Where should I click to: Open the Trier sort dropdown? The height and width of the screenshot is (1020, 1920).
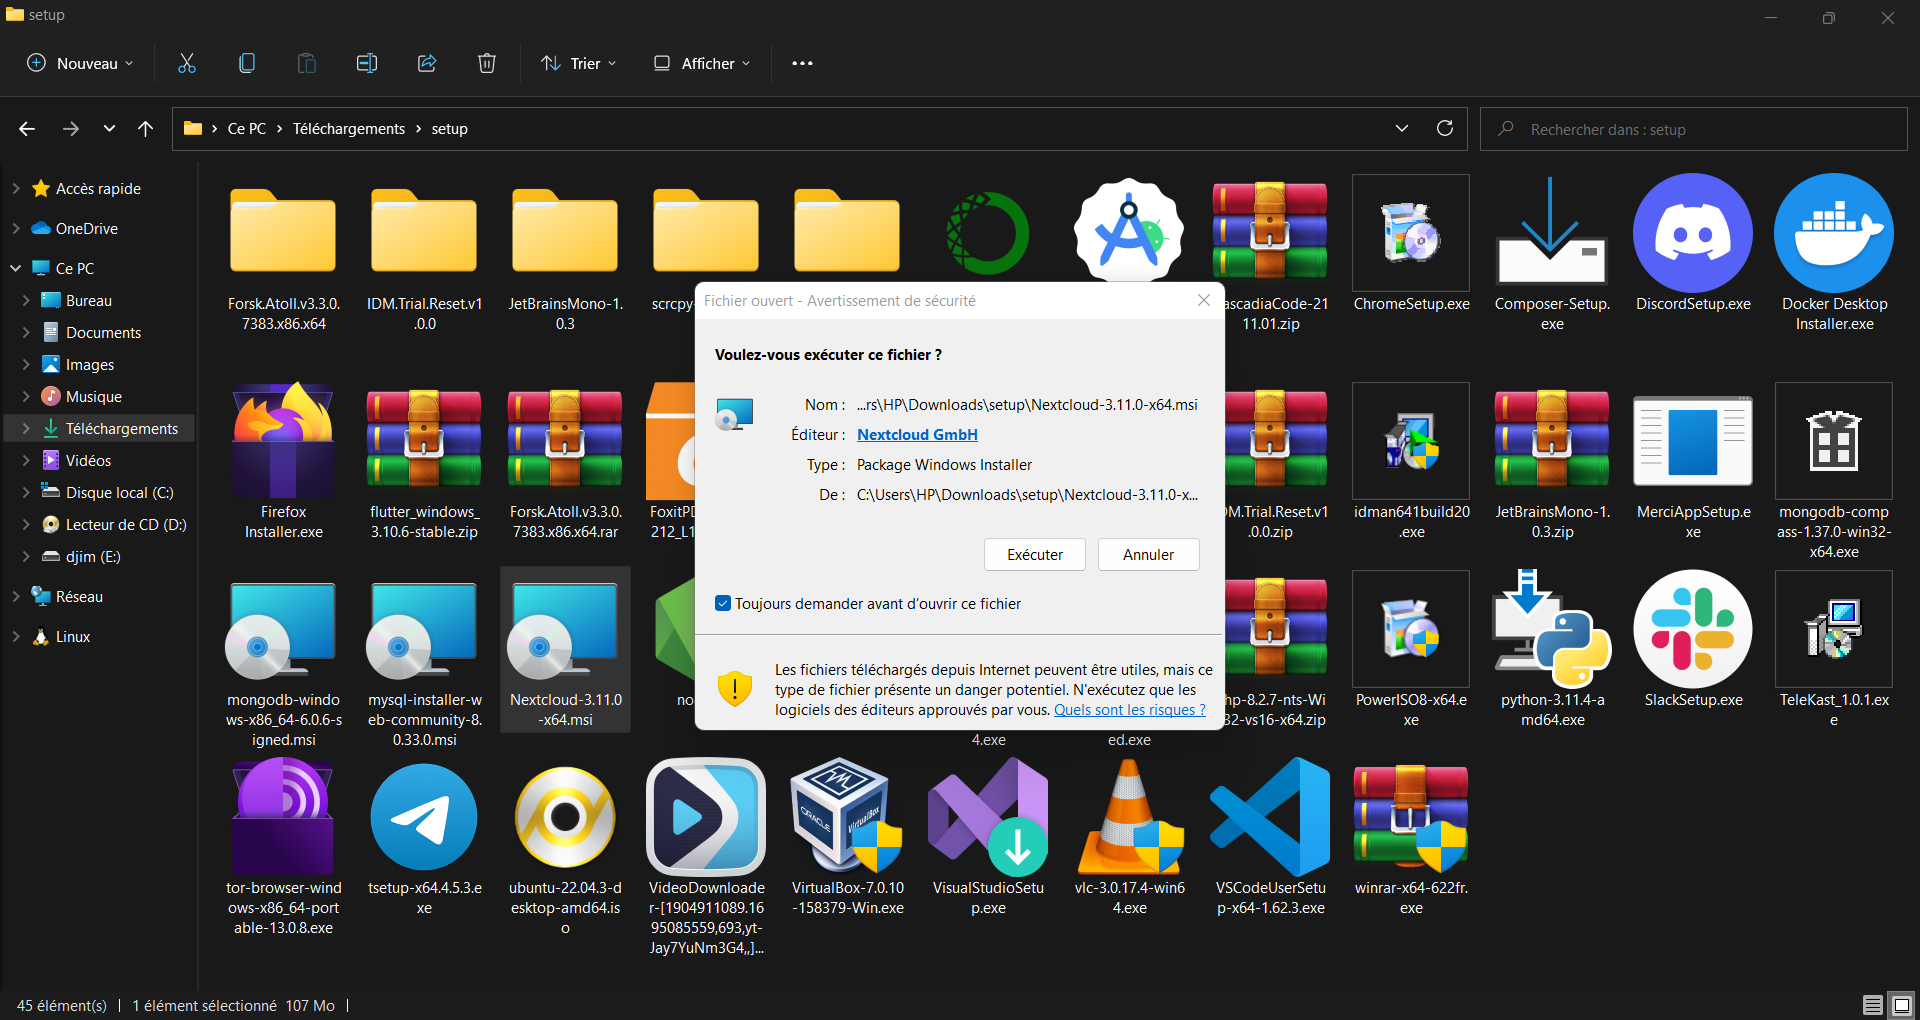click(x=579, y=63)
